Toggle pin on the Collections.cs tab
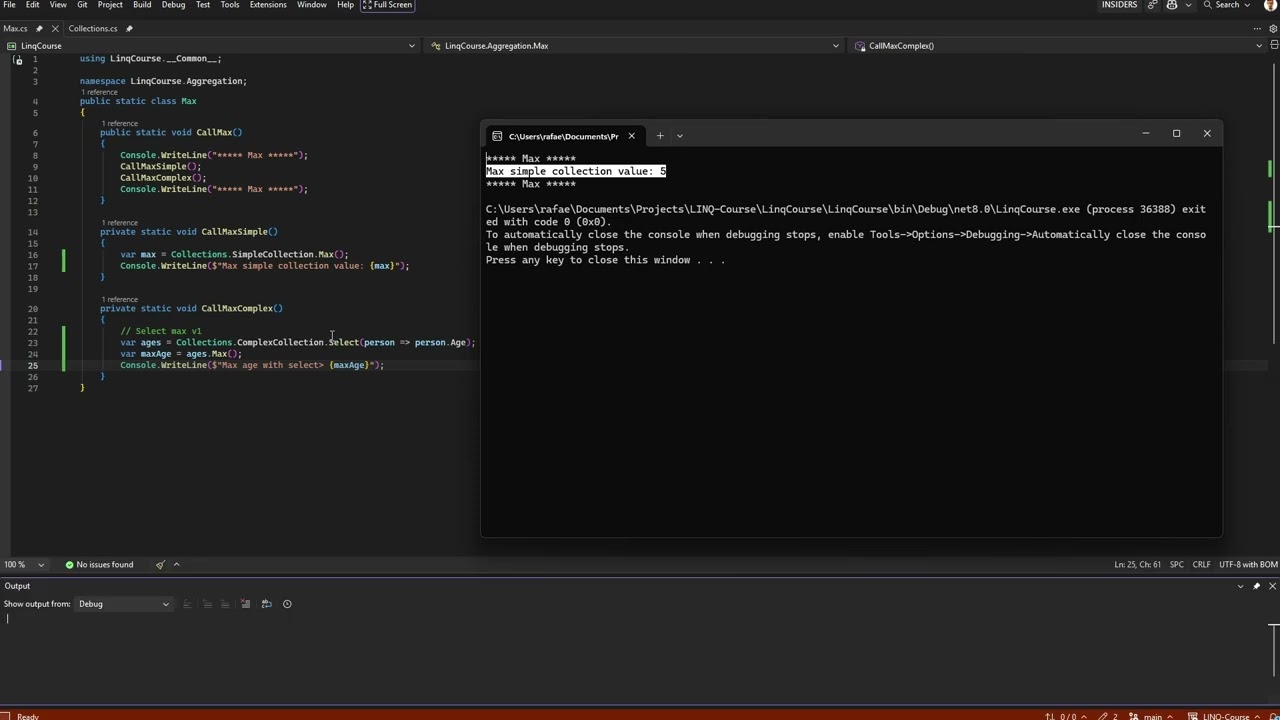1280x720 pixels. tap(129, 28)
